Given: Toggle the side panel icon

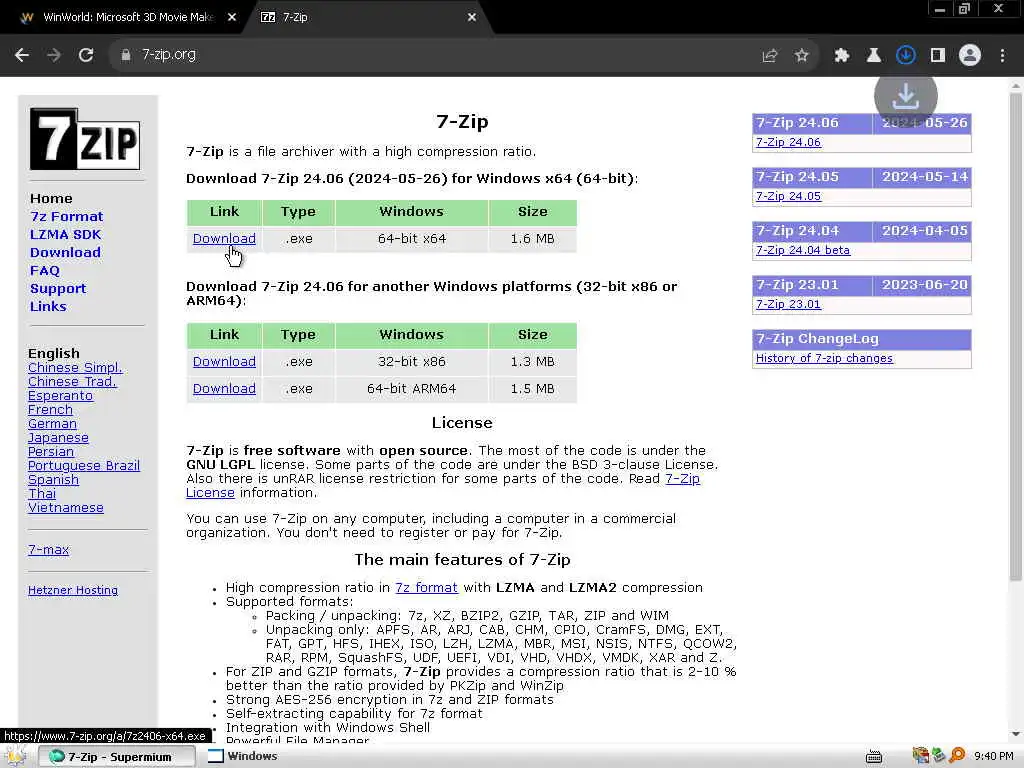Looking at the screenshot, I should [x=938, y=56].
